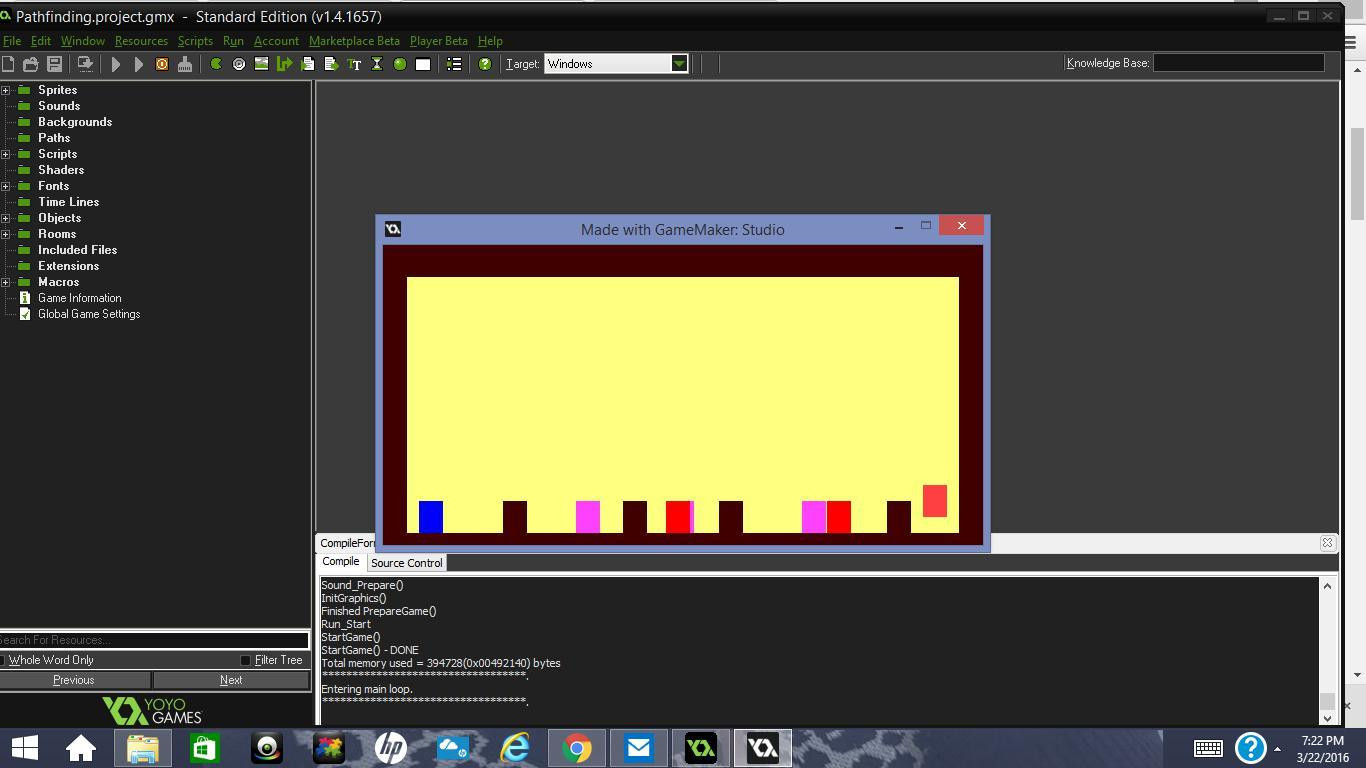Expand the Rooms folder in the resource tree
This screenshot has width=1366, height=768.
[x=5, y=234]
